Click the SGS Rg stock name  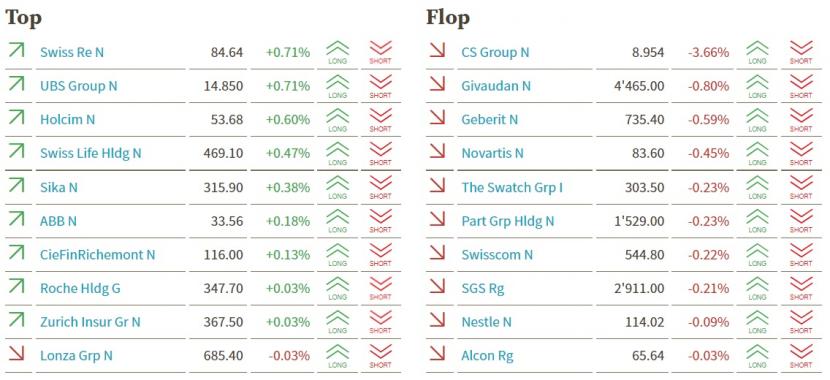483,289
